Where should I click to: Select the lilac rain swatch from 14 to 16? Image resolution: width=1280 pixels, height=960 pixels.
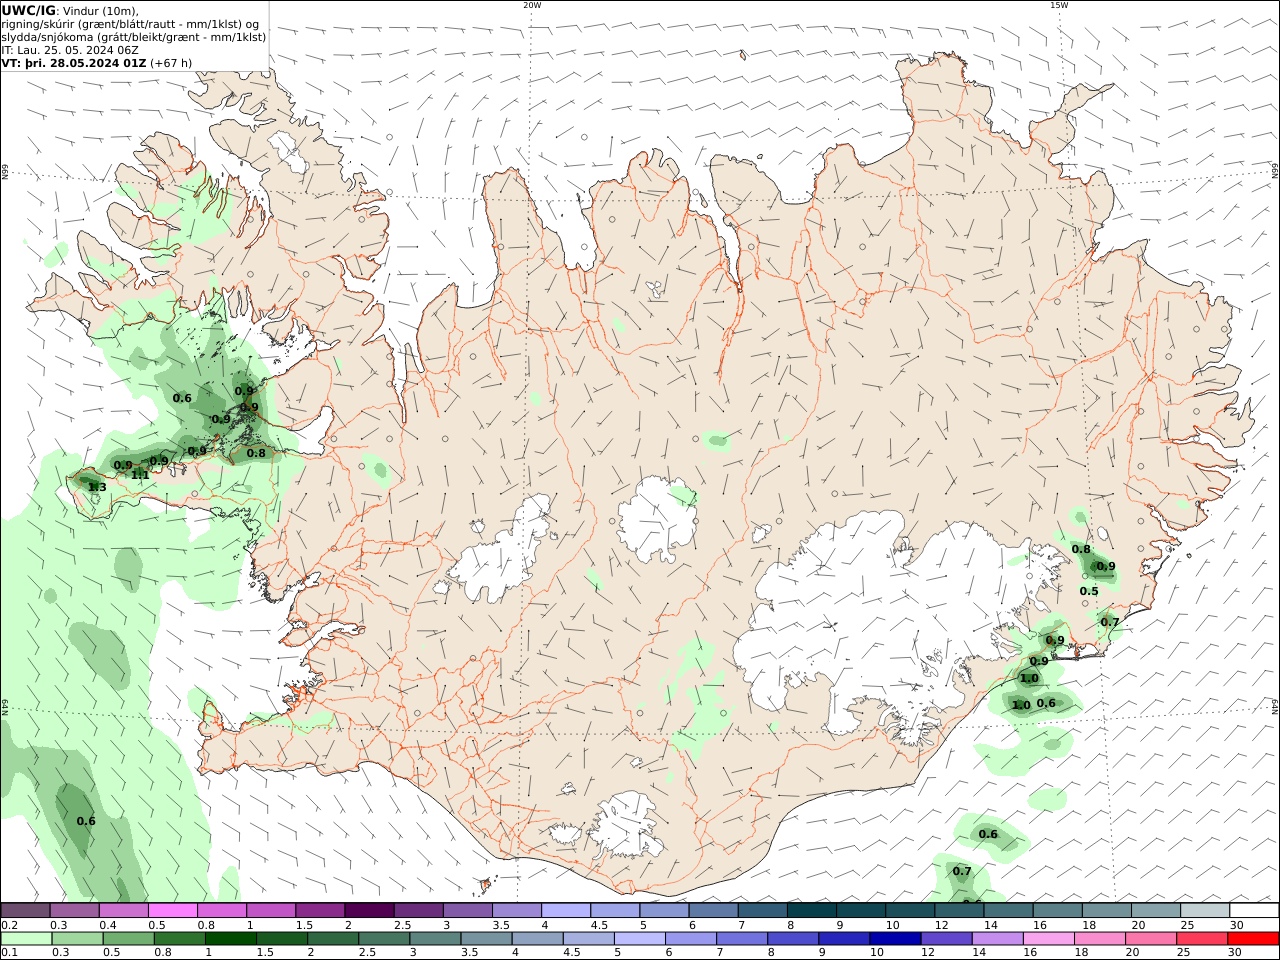click(x=997, y=939)
